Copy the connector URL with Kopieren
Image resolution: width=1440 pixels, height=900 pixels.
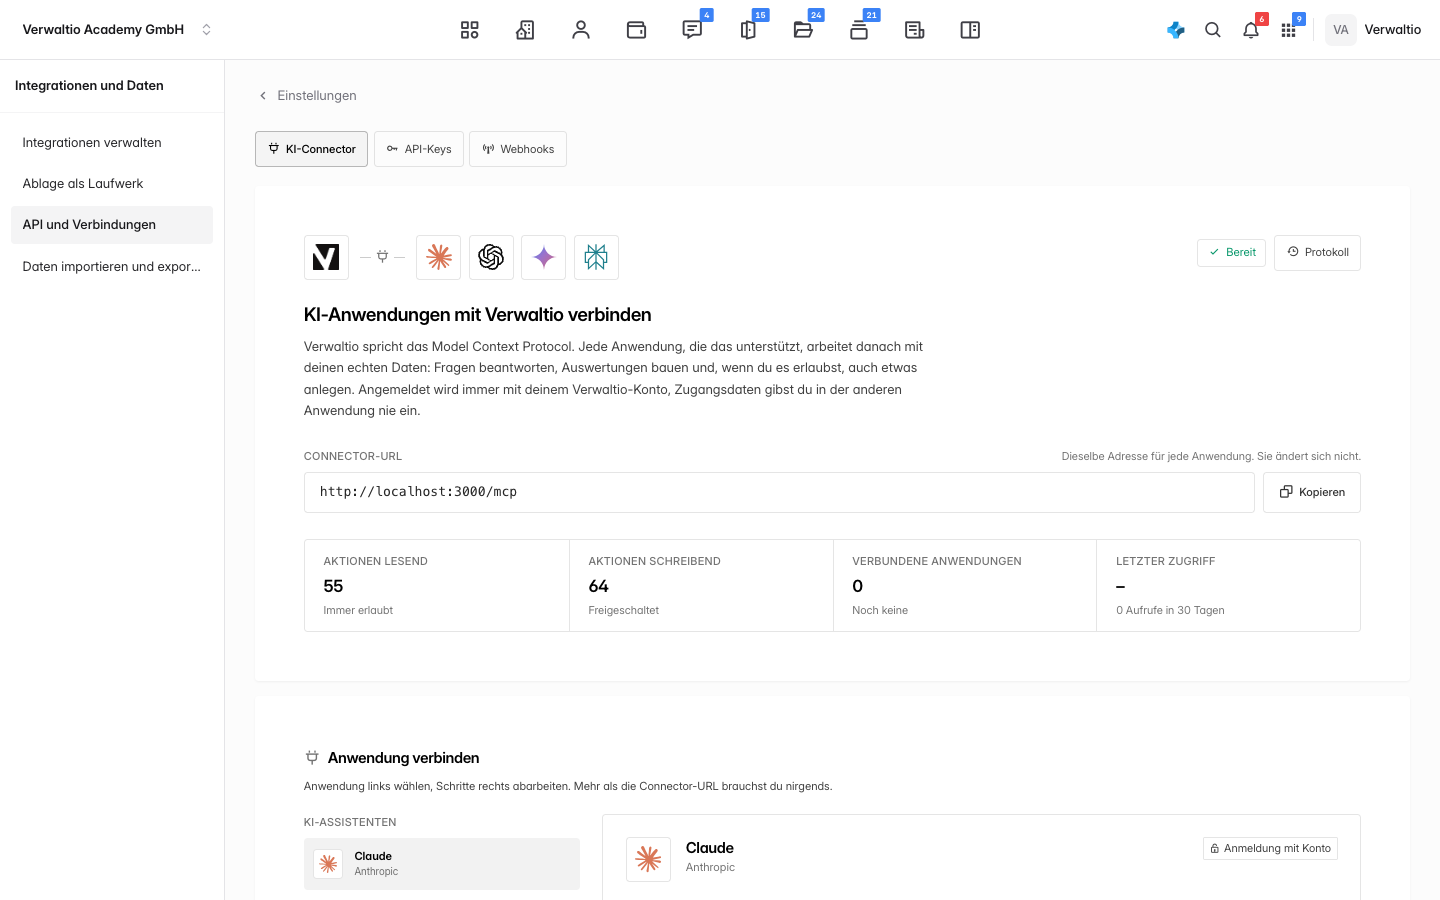(1312, 492)
